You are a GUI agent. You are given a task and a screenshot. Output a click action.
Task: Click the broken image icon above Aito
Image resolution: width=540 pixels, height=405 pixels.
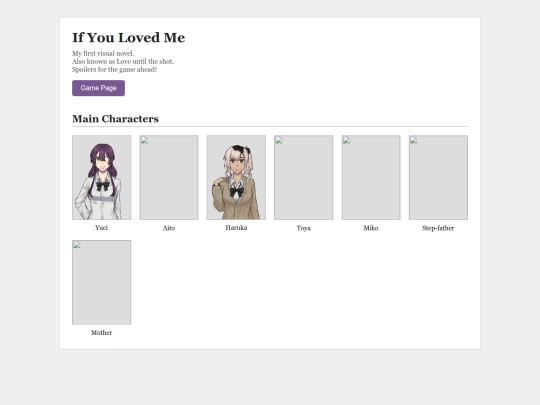pyautogui.click(x=145, y=141)
